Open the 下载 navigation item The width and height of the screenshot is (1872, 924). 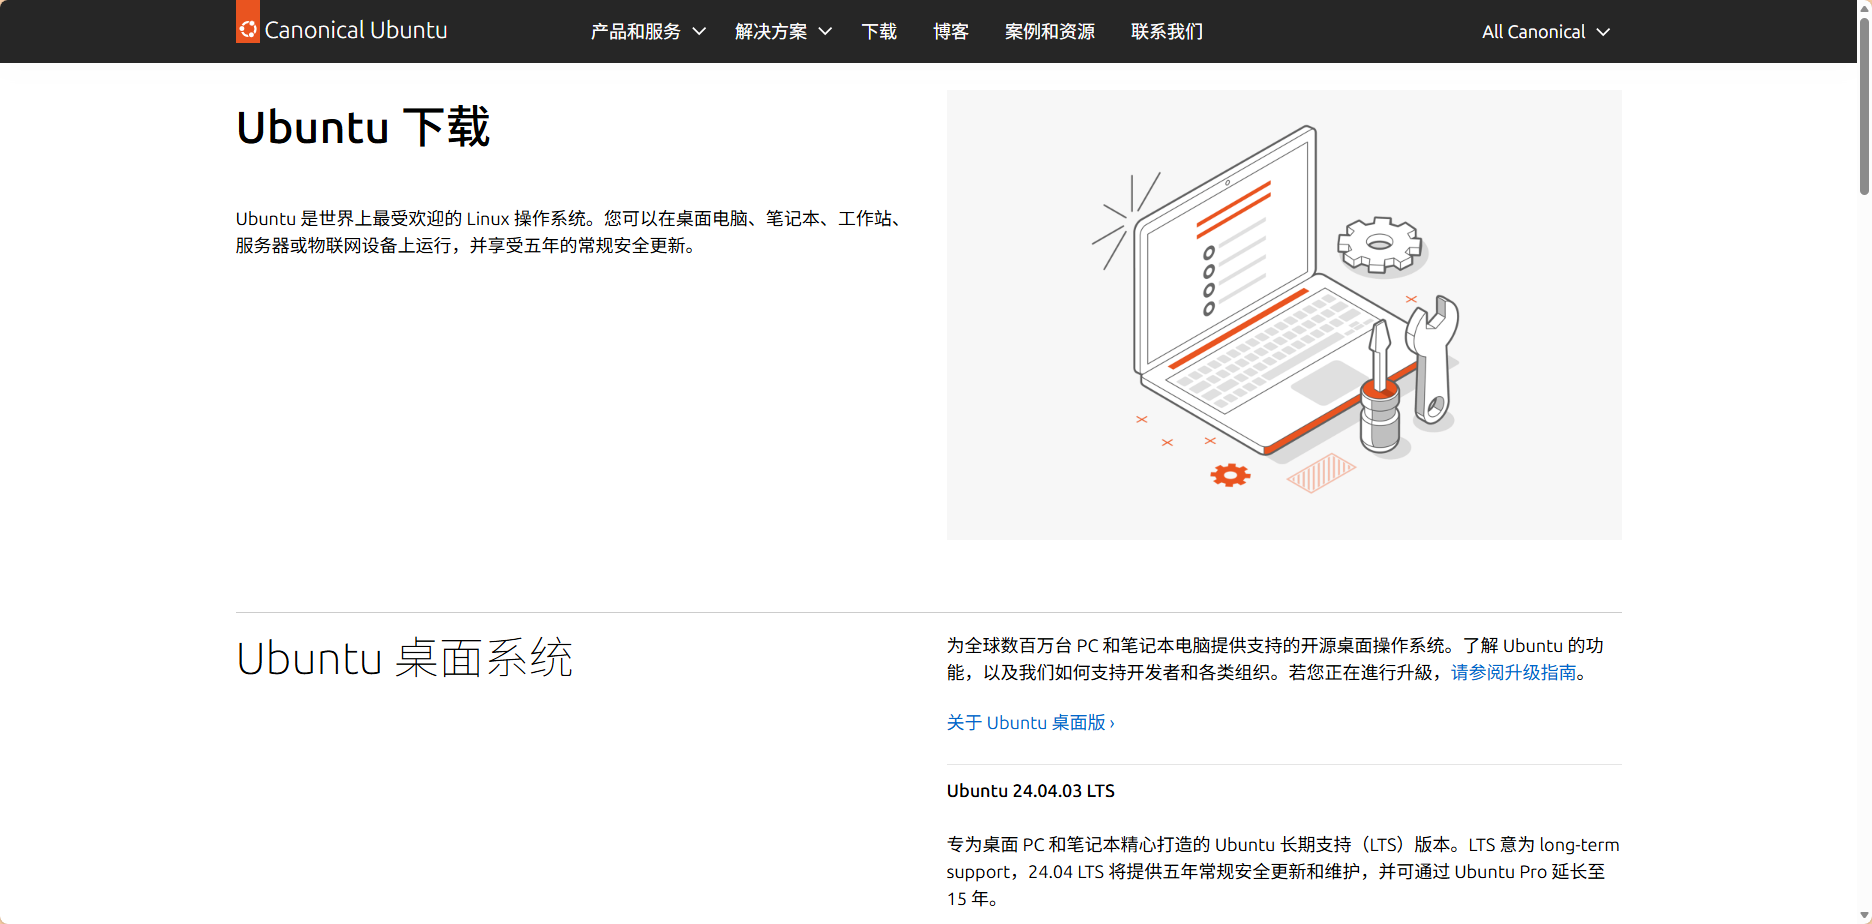879,32
